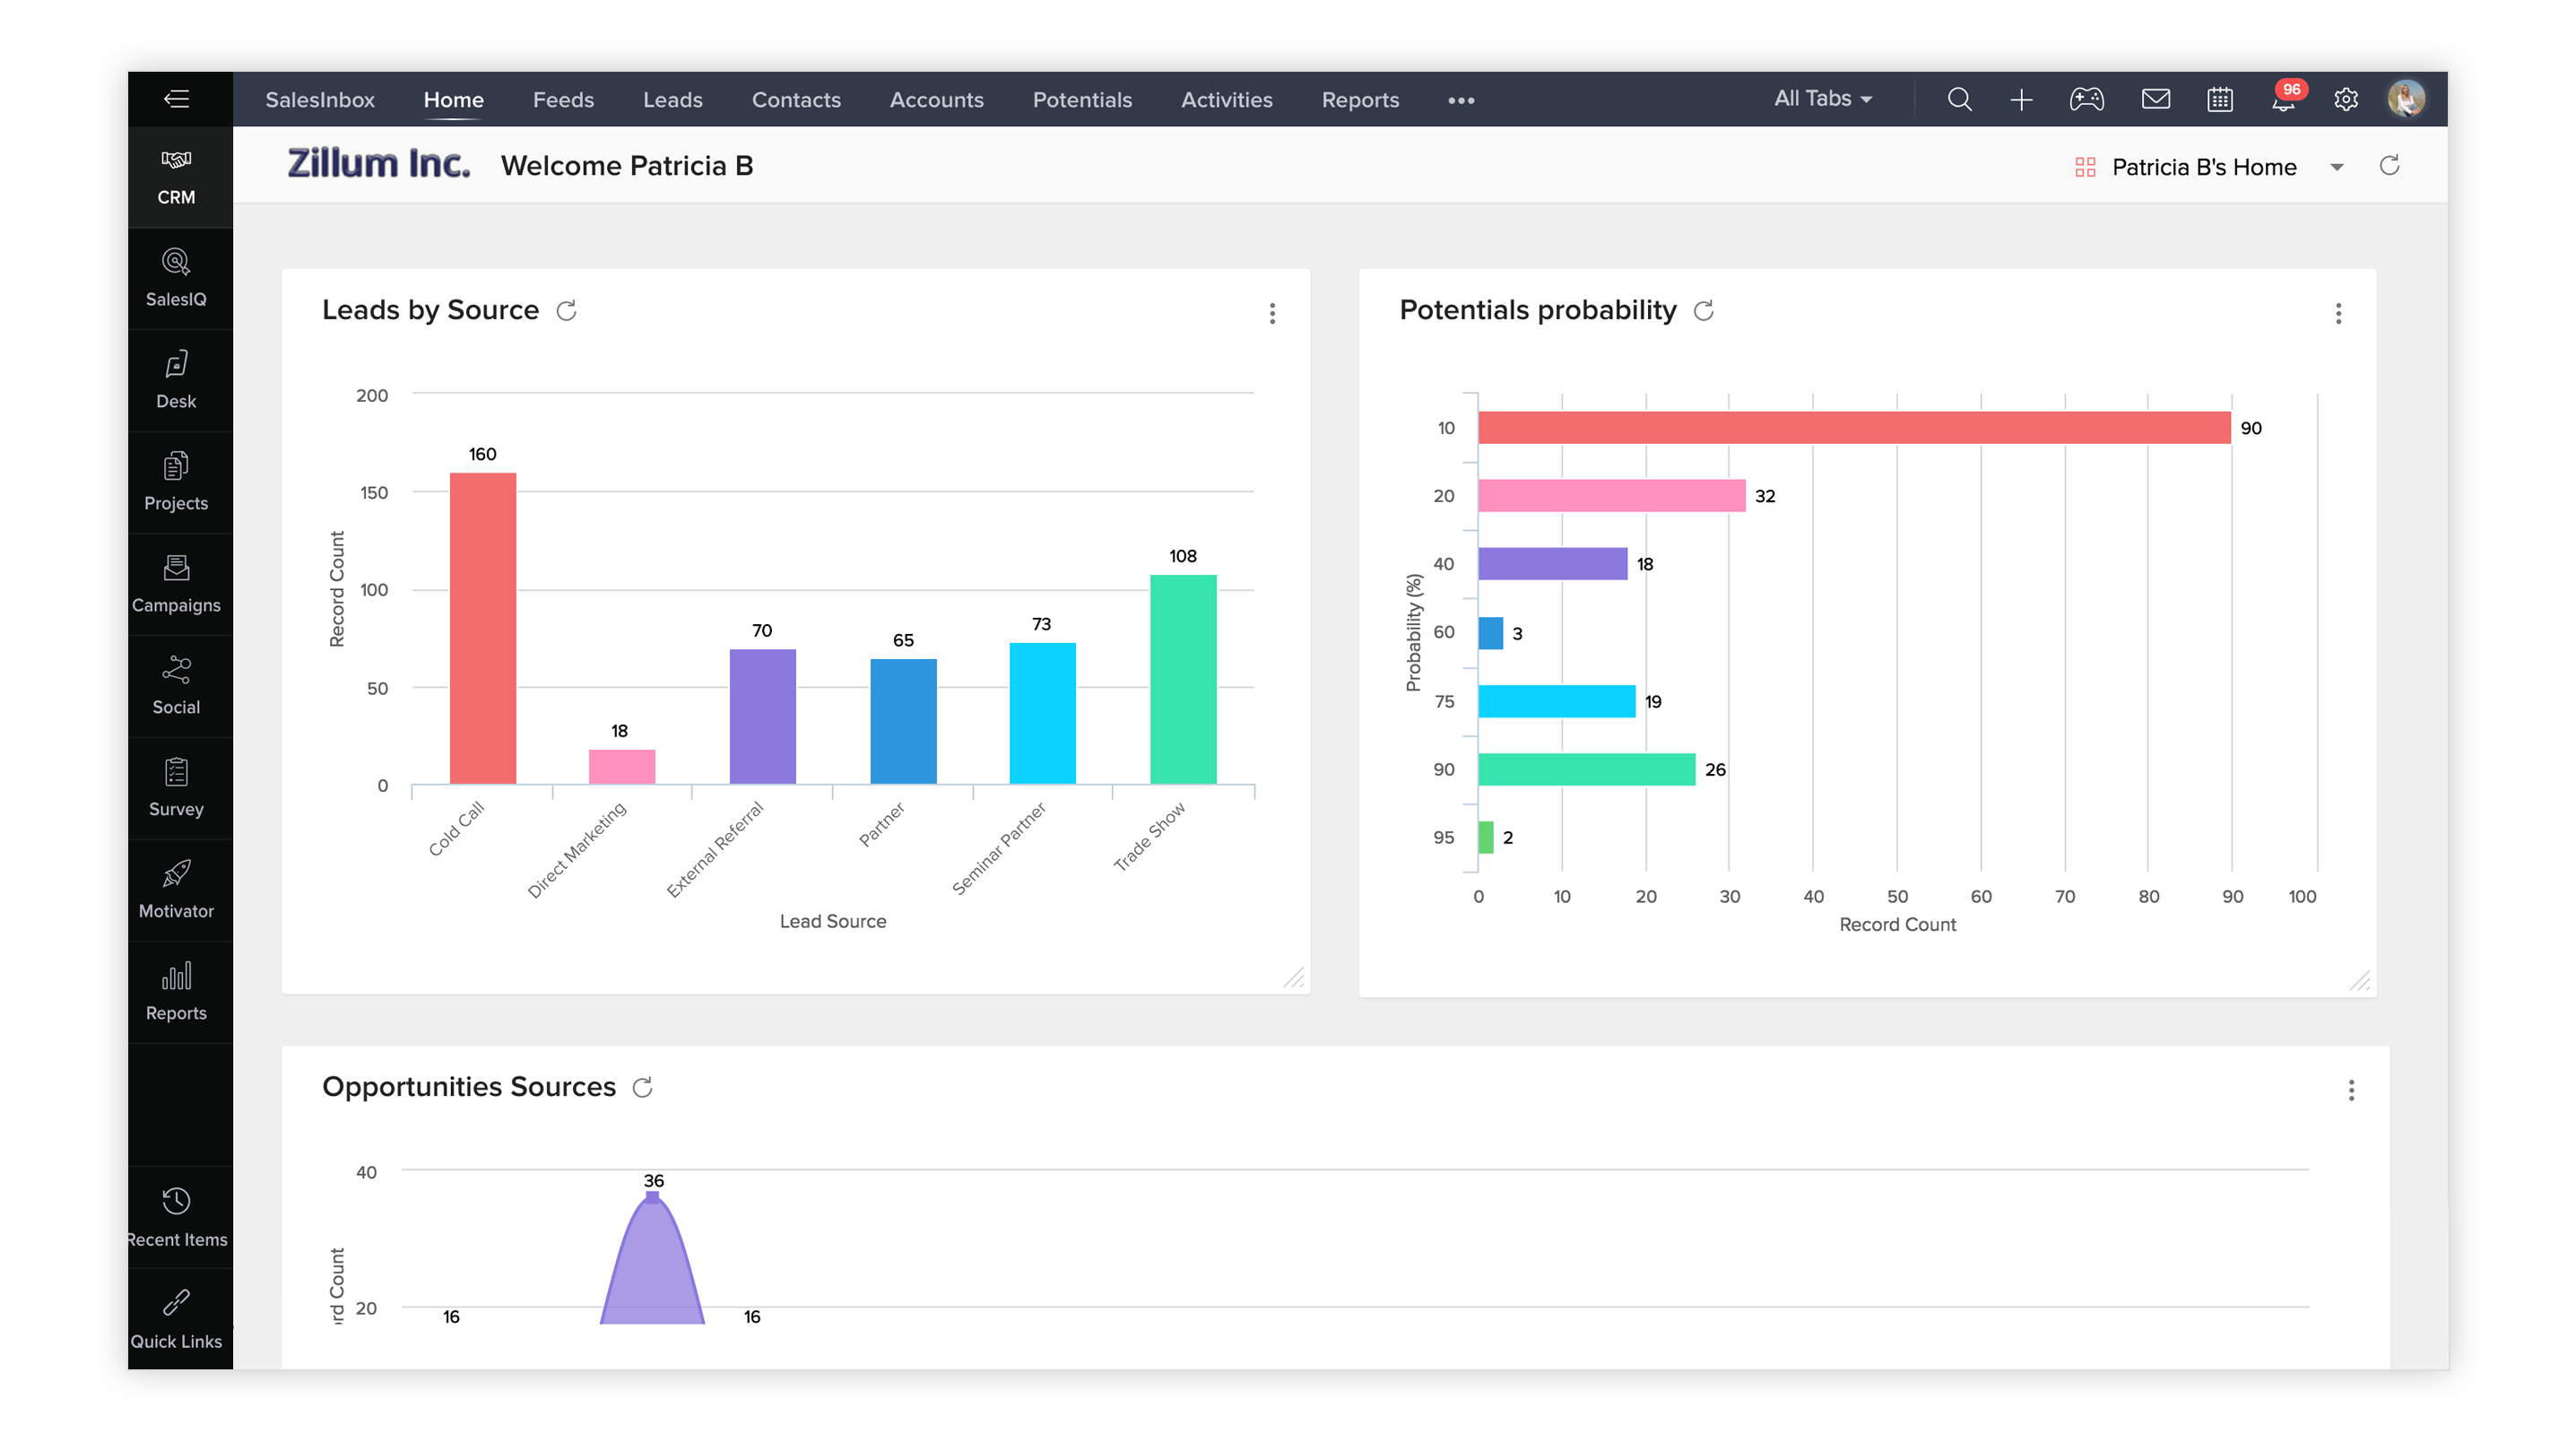Click the red Cold Call bar
Screen dimensions: 2576x1442
[482, 628]
